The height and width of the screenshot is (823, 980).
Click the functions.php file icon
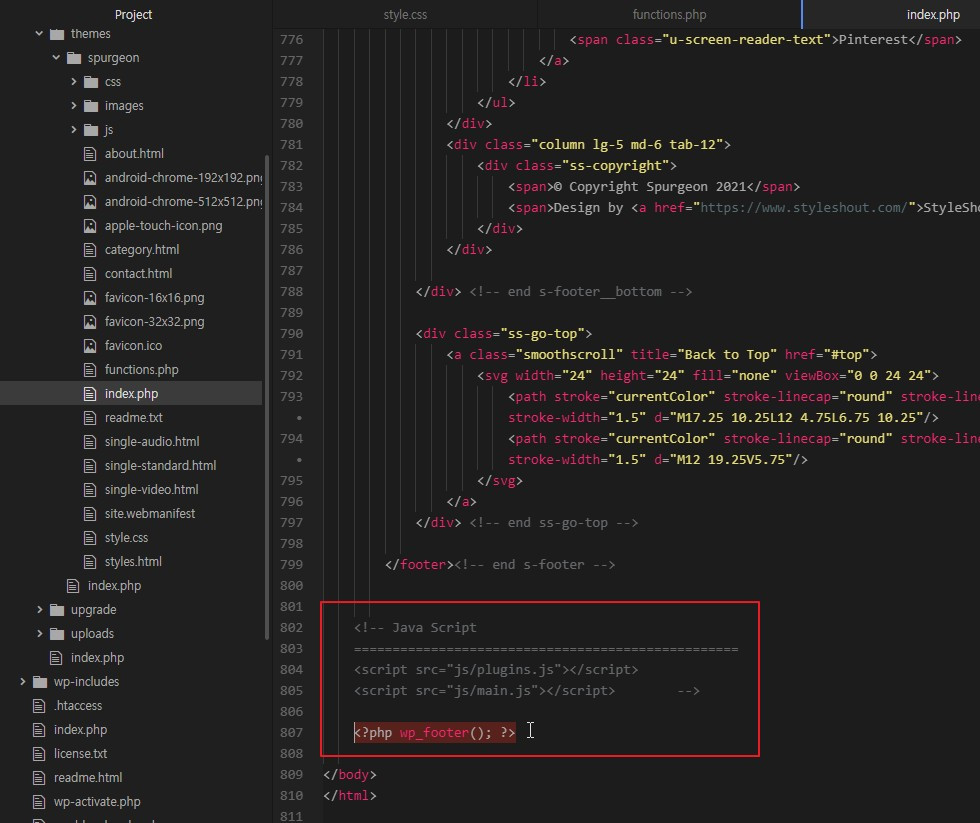(90, 370)
